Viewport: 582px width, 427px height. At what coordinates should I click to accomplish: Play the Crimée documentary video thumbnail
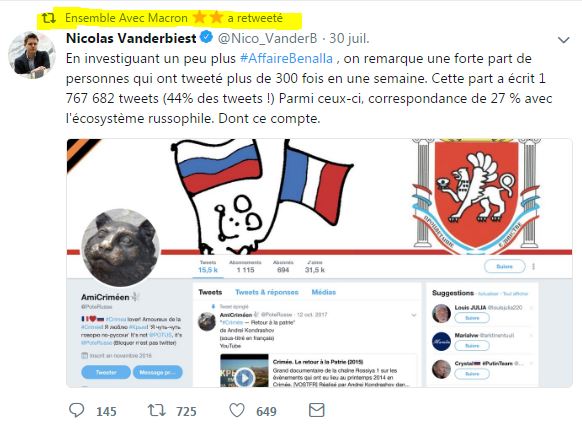[244, 378]
